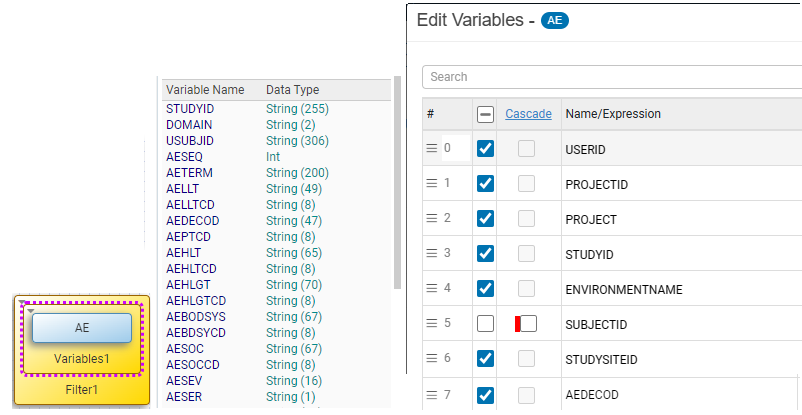
Task: Uncheck the ENVIRONMENTNAME include checkbox
Action: [x=485, y=289]
